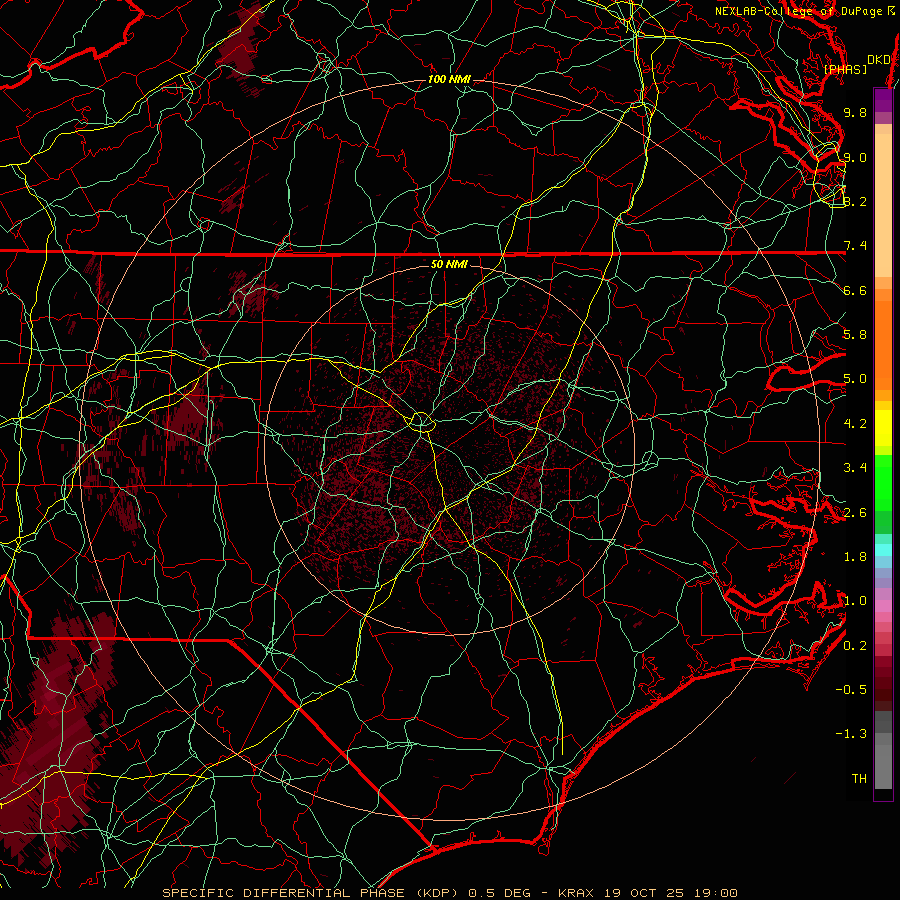Pick the yellow segment of the color bar
900x900 pixels.
883,428
